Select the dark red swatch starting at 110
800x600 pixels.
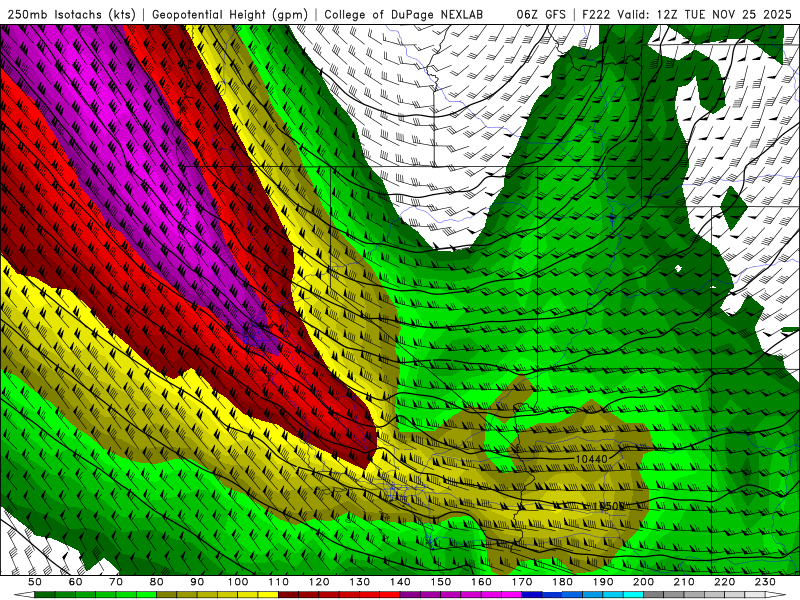288,595
